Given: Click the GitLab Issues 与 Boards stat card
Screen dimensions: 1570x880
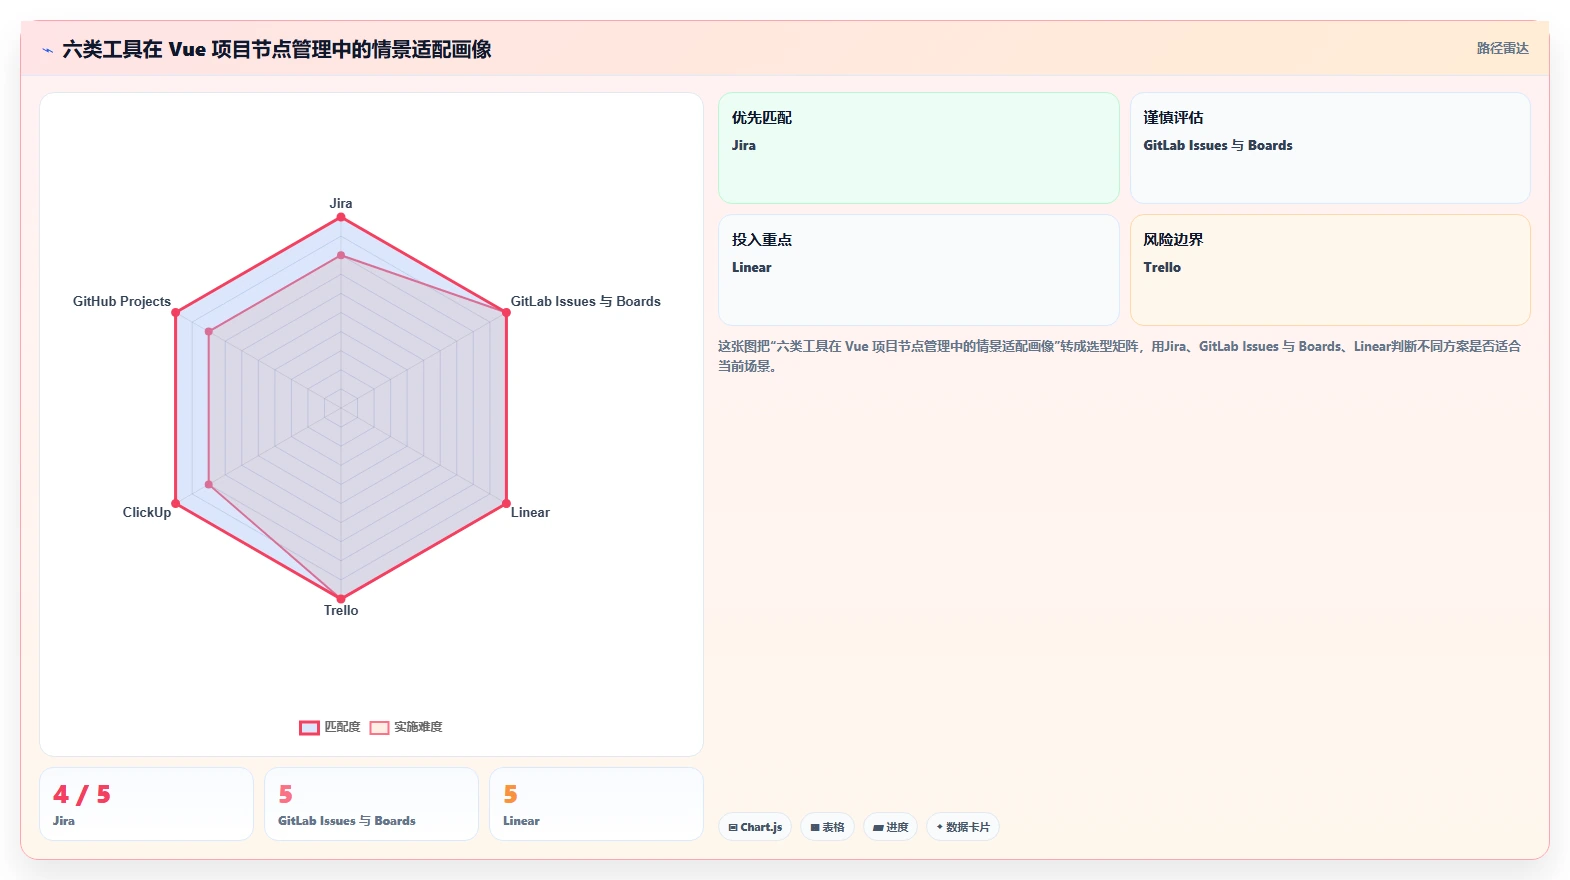Looking at the screenshot, I should coord(371,804).
